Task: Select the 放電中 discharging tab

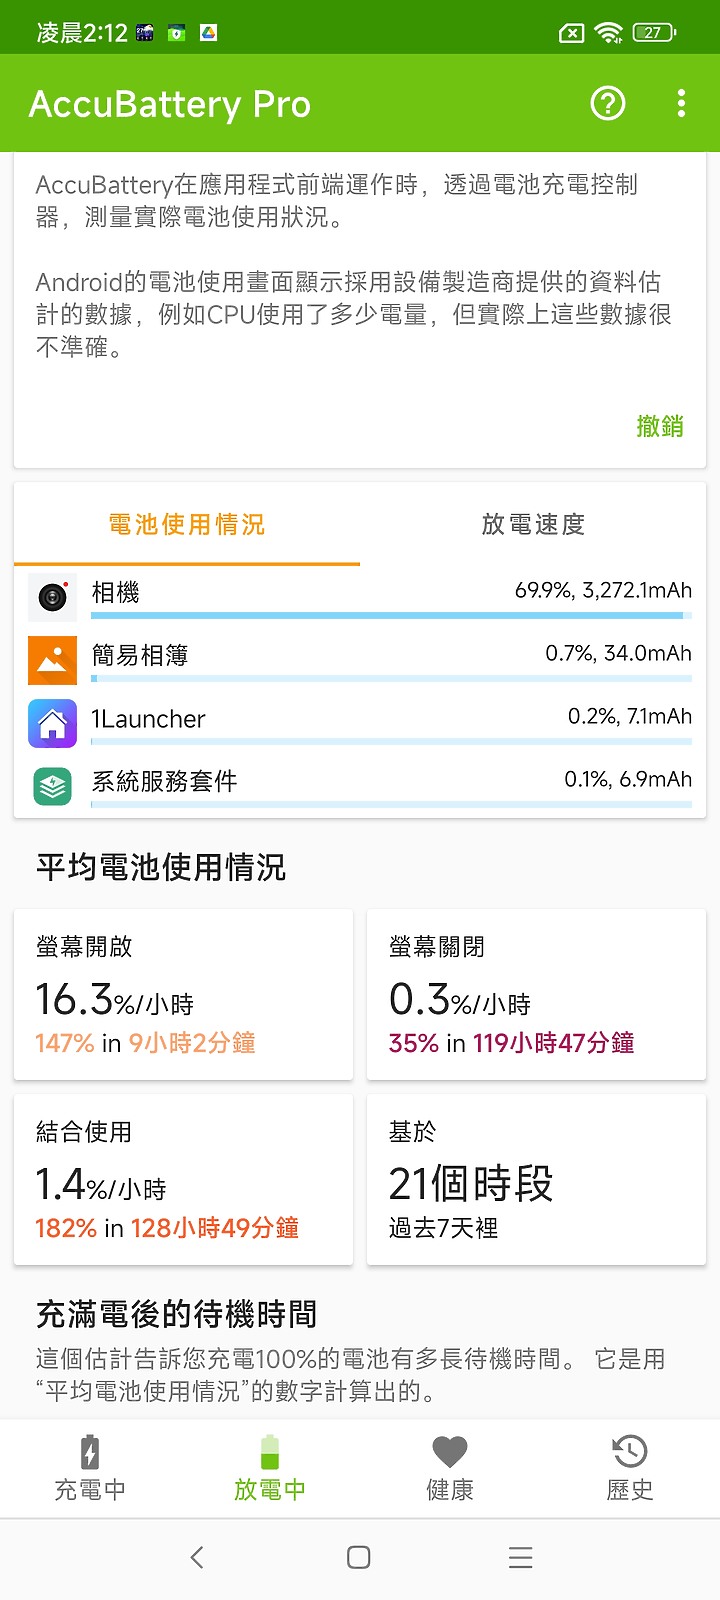Action: [270, 1468]
